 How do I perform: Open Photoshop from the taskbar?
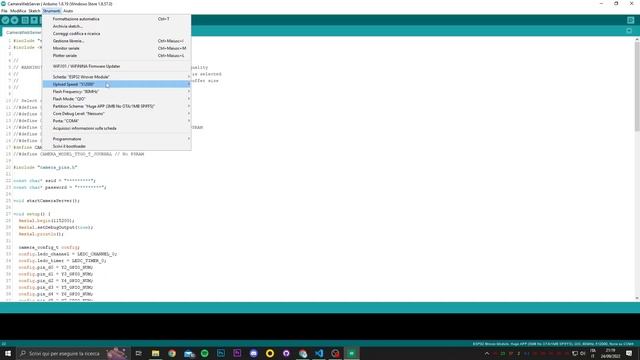(221, 353)
